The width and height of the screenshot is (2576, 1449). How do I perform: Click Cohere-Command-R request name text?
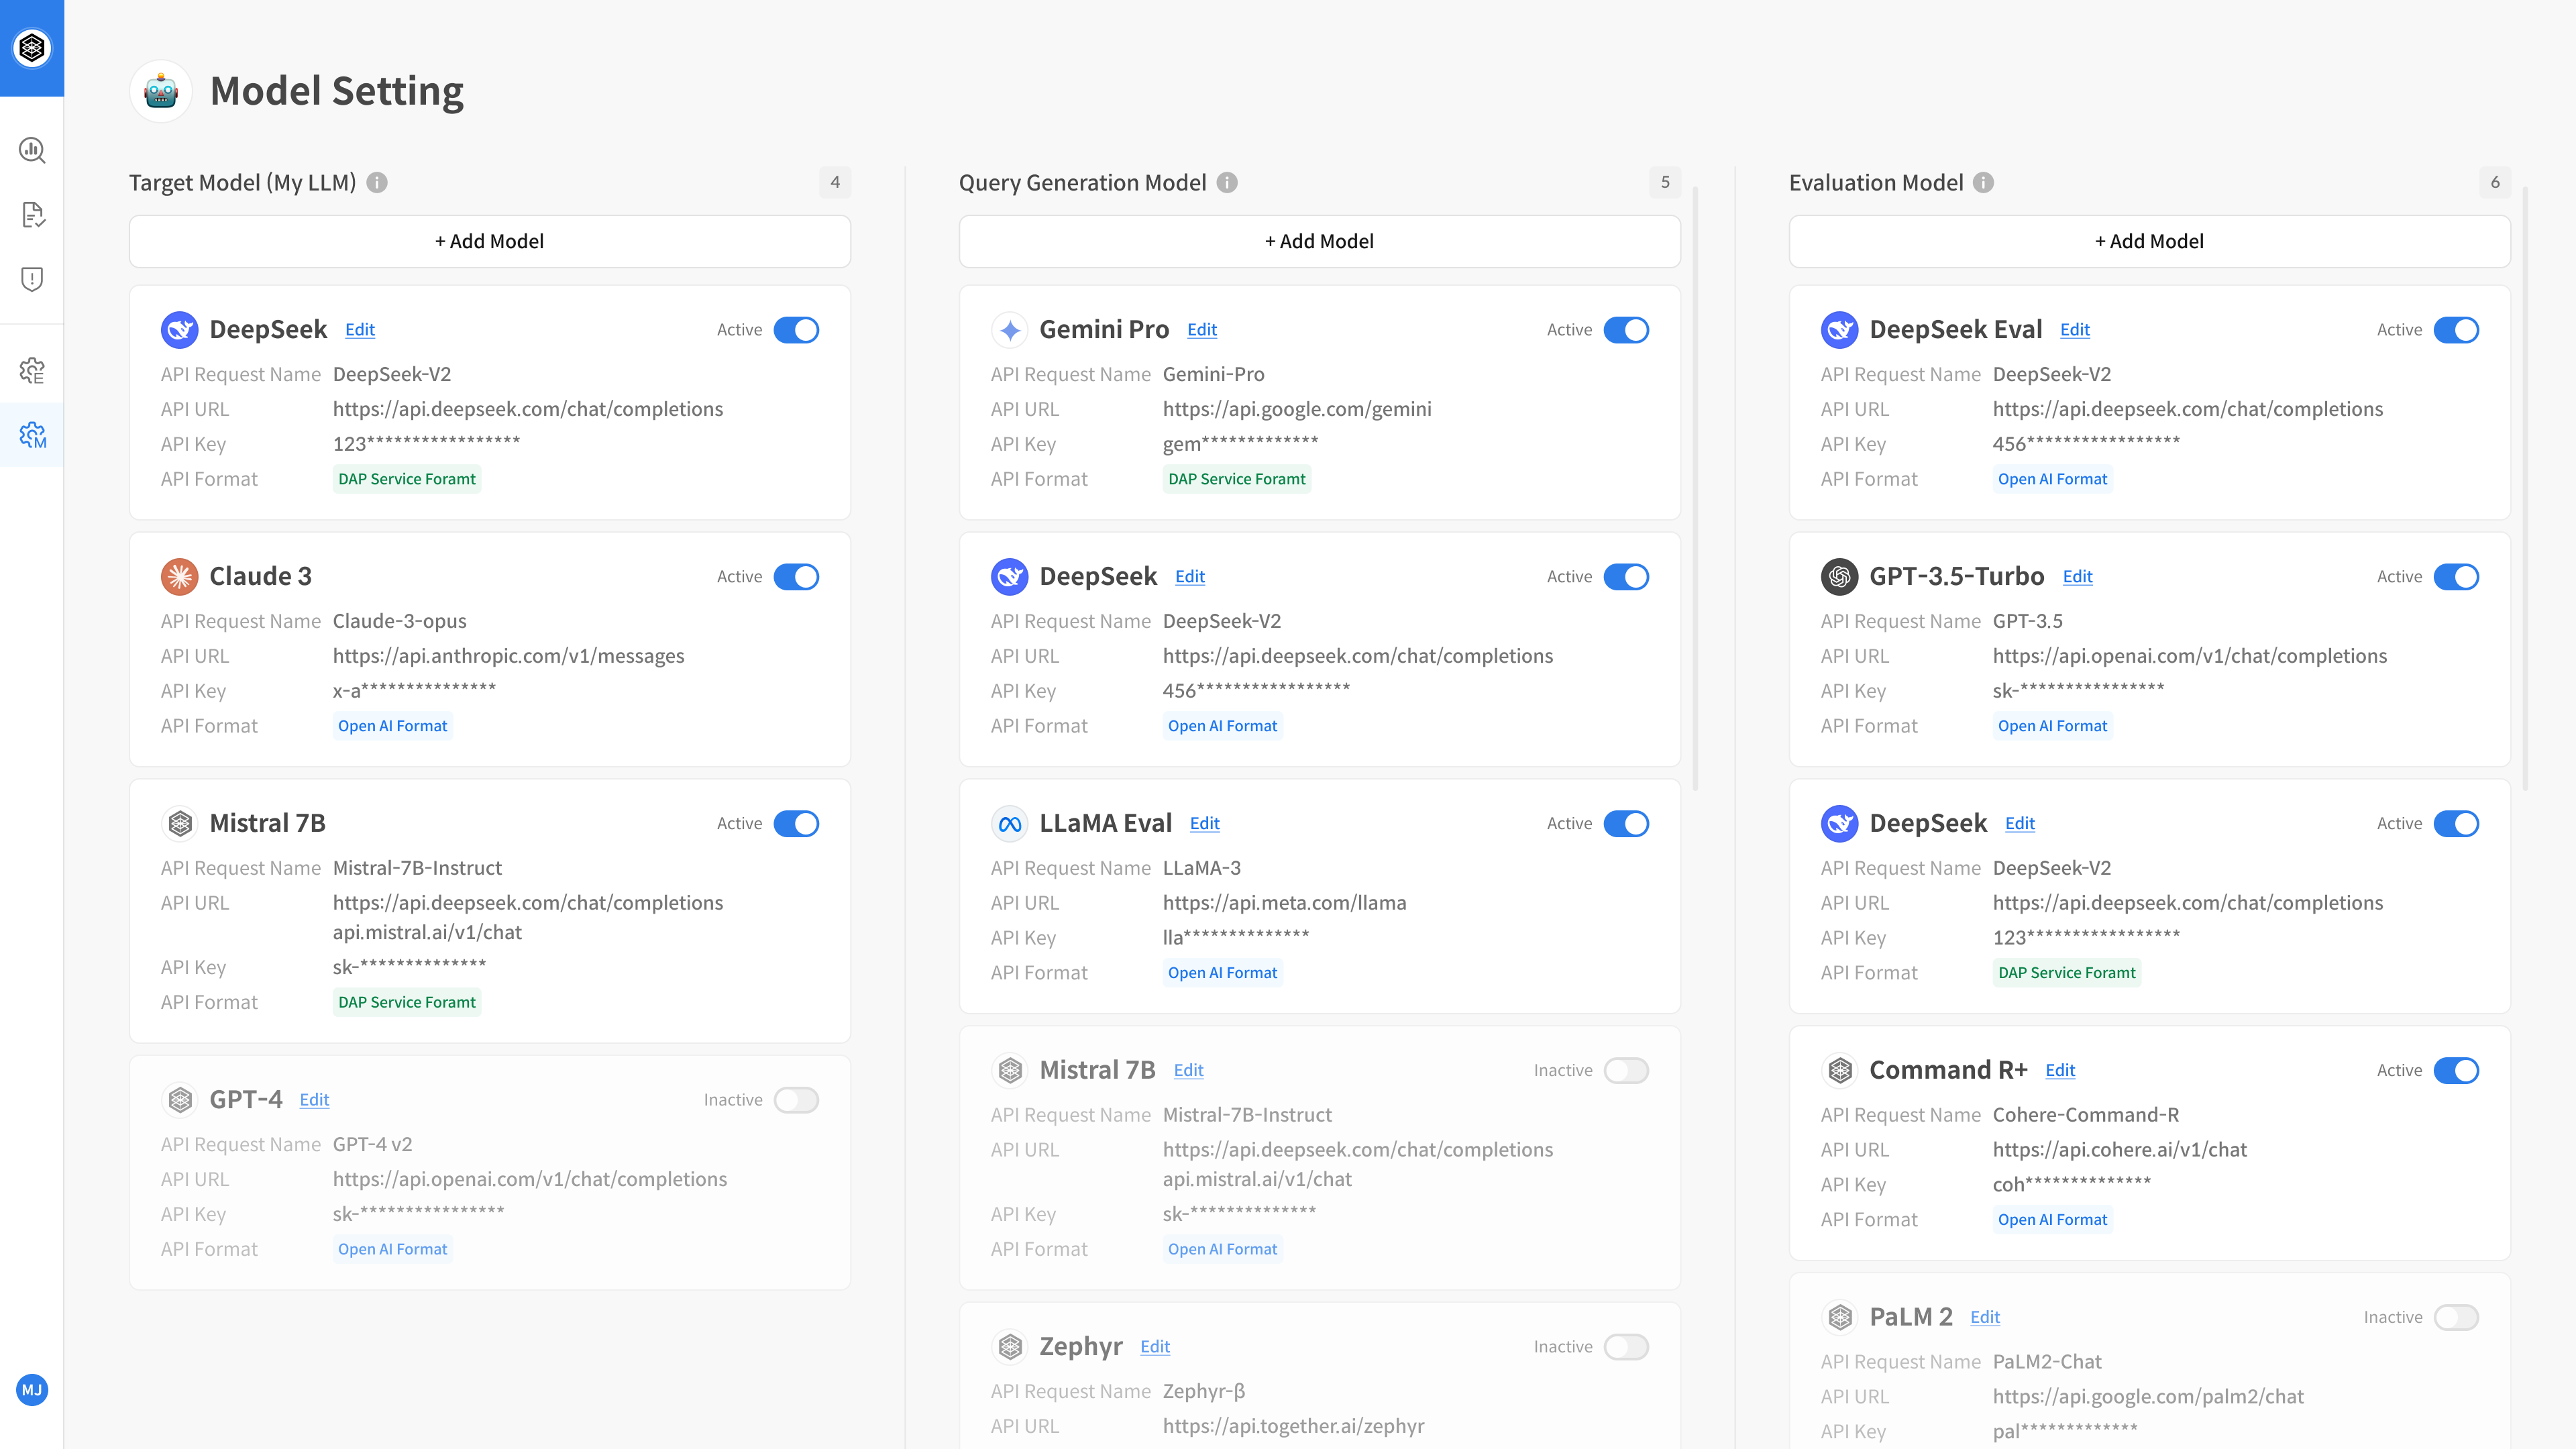2086,1115
